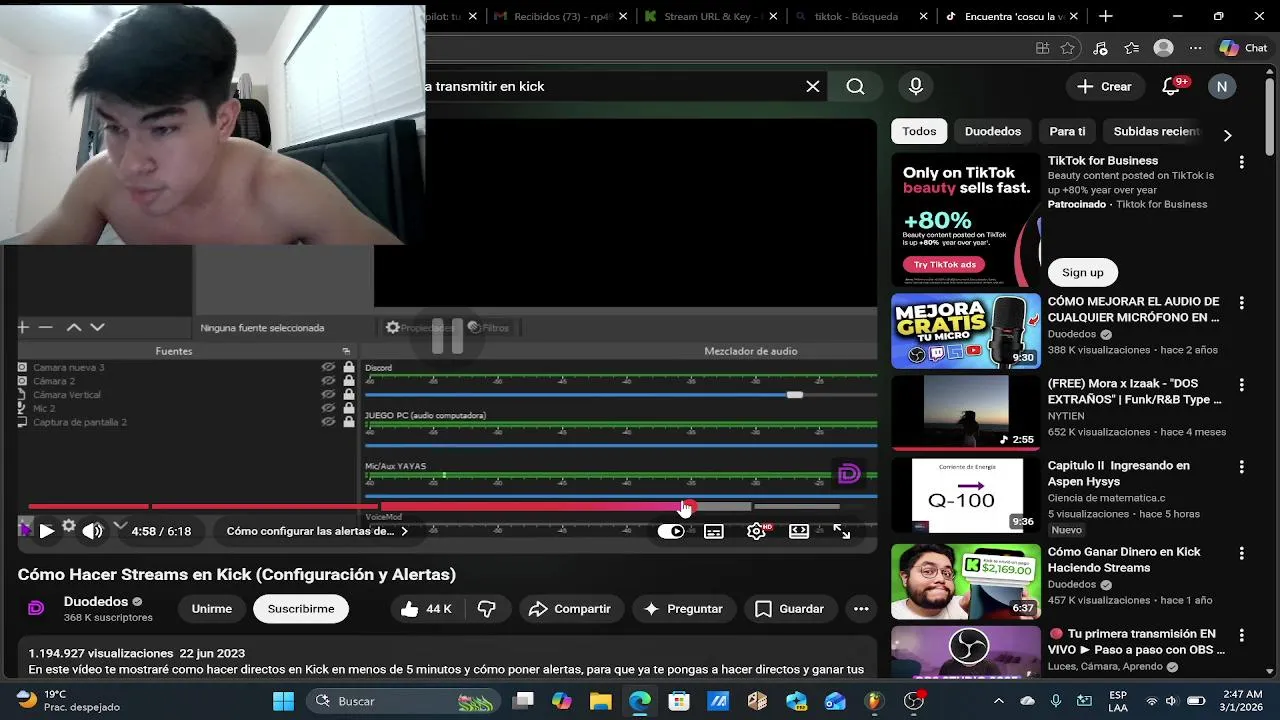Image resolution: width=1280 pixels, height=720 pixels.
Task: Click the YouTube search magnifier button
Action: click(855, 86)
